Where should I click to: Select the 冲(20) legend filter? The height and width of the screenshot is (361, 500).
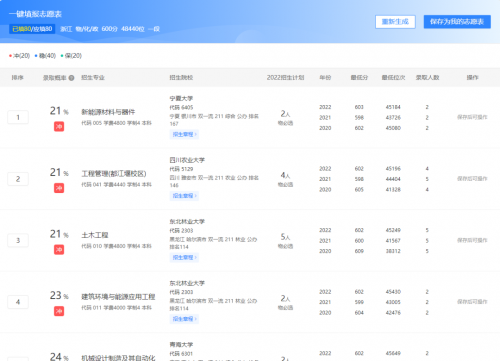pos(20,56)
